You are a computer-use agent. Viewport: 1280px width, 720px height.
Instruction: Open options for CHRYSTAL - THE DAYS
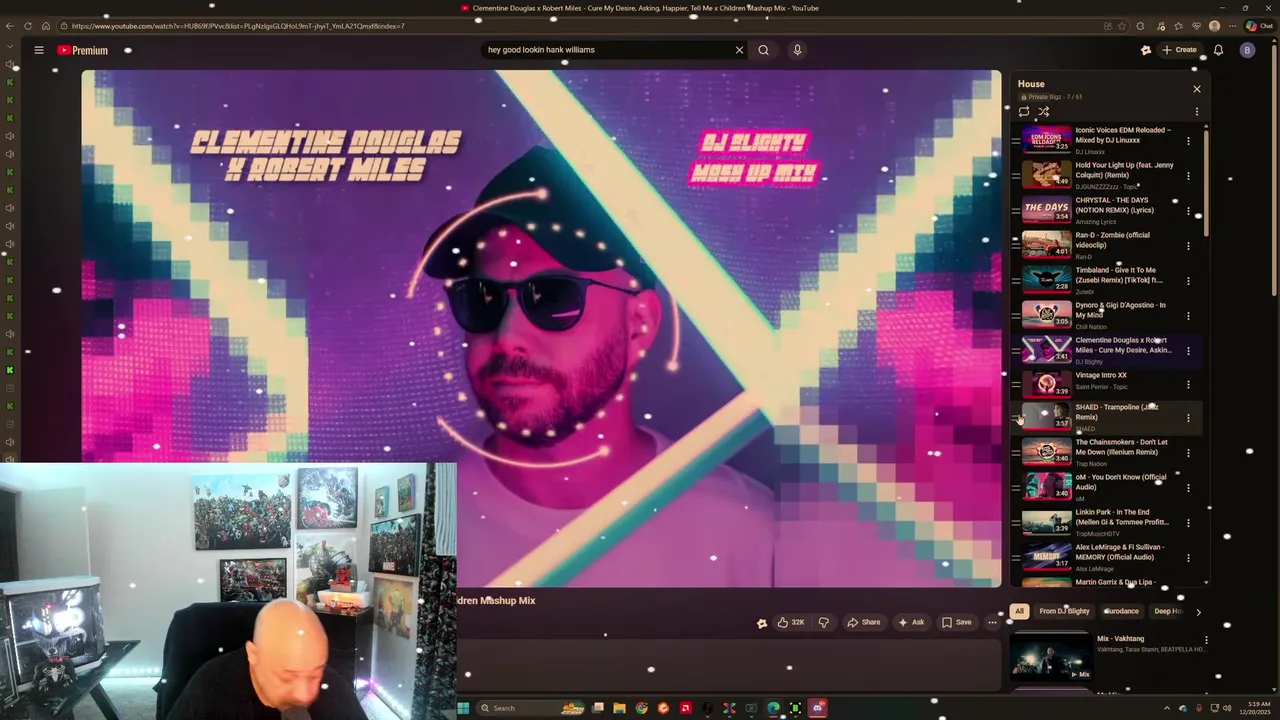click(x=1188, y=211)
